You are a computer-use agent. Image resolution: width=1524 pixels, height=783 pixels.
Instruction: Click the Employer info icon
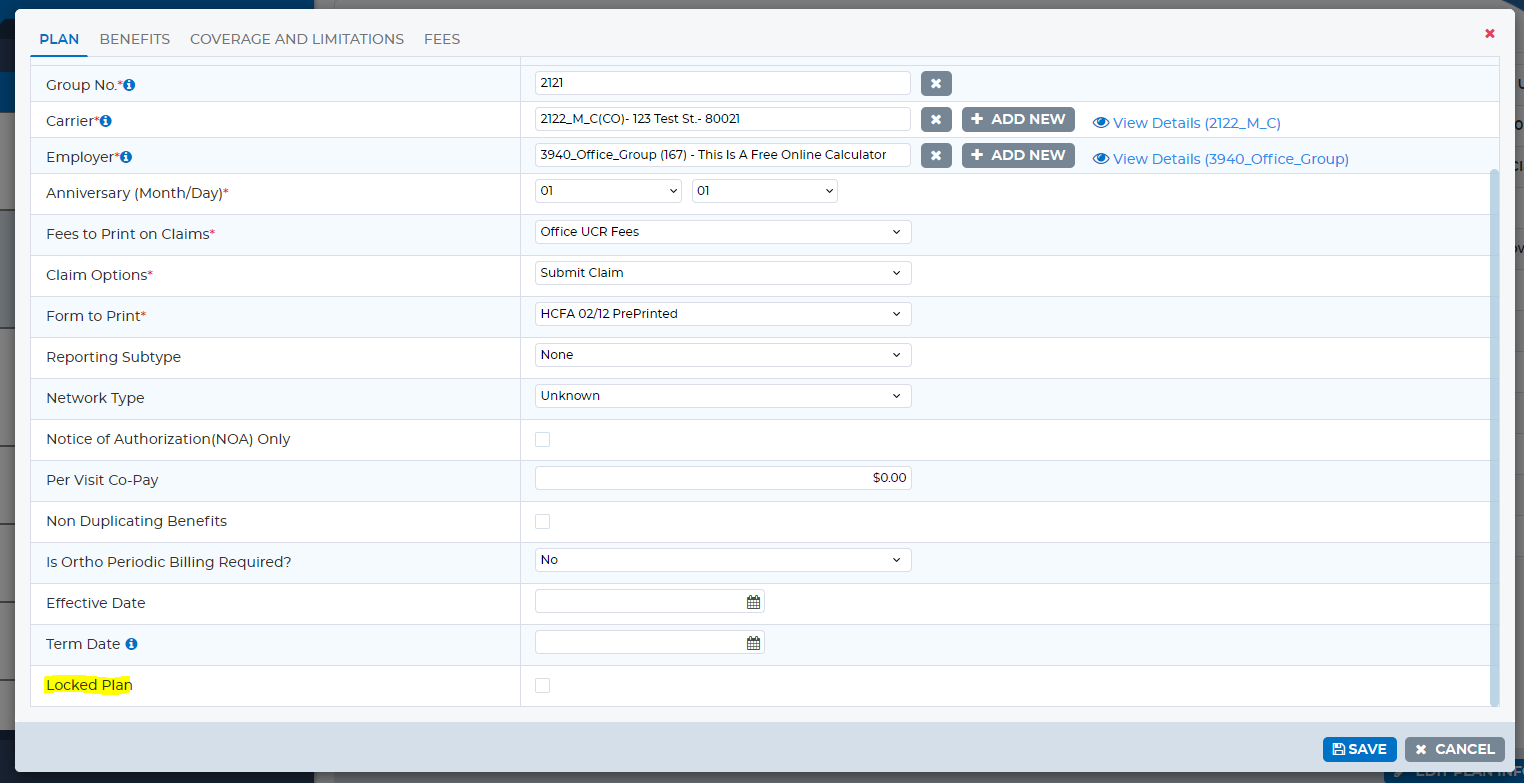point(126,157)
